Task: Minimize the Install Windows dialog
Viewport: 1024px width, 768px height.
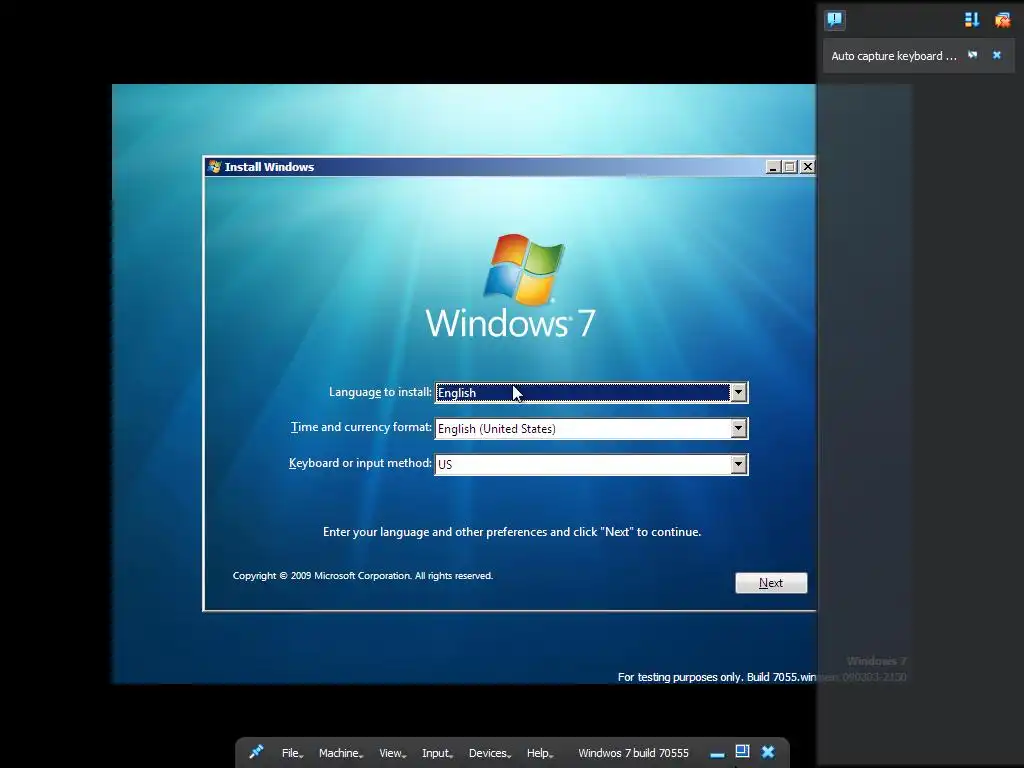Action: click(773, 167)
